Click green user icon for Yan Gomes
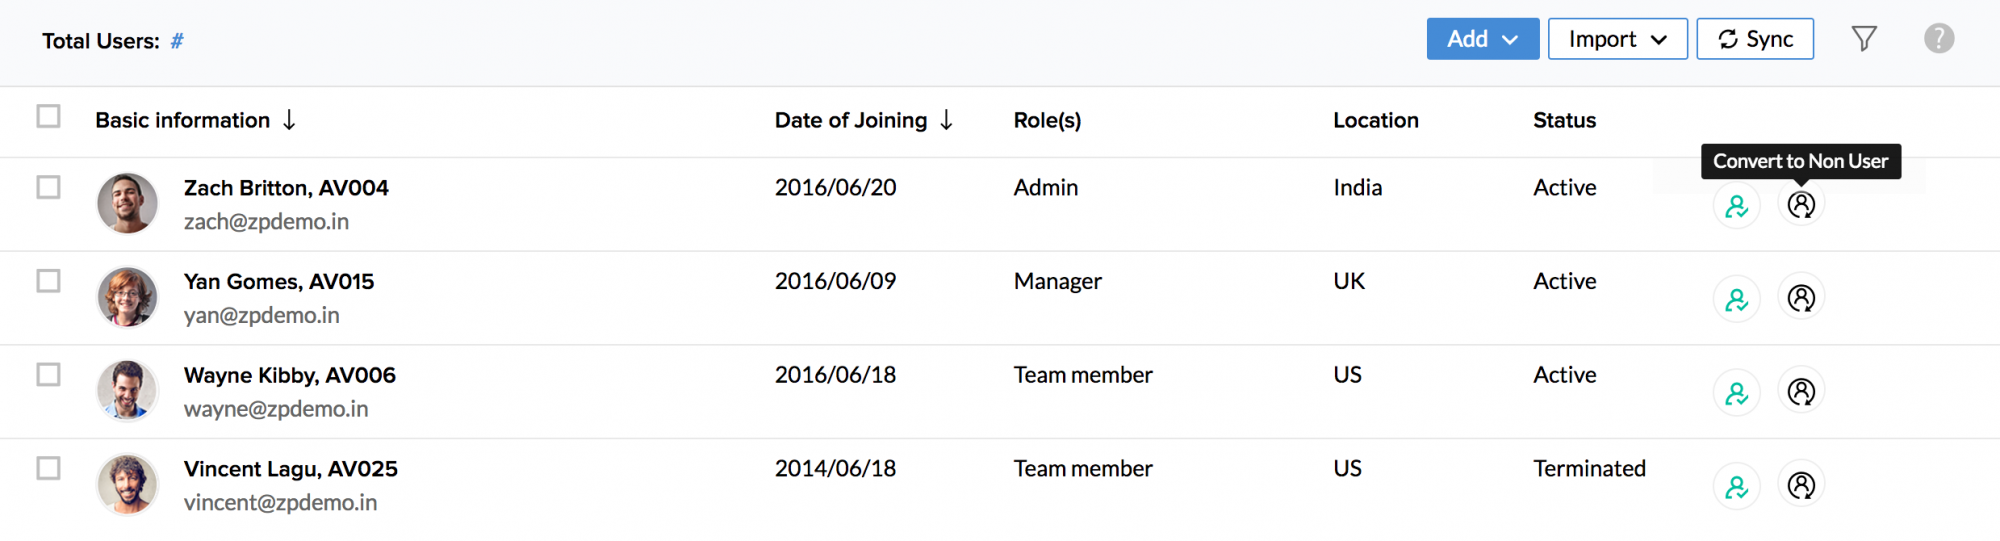 pyautogui.click(x=1737, y=299)
